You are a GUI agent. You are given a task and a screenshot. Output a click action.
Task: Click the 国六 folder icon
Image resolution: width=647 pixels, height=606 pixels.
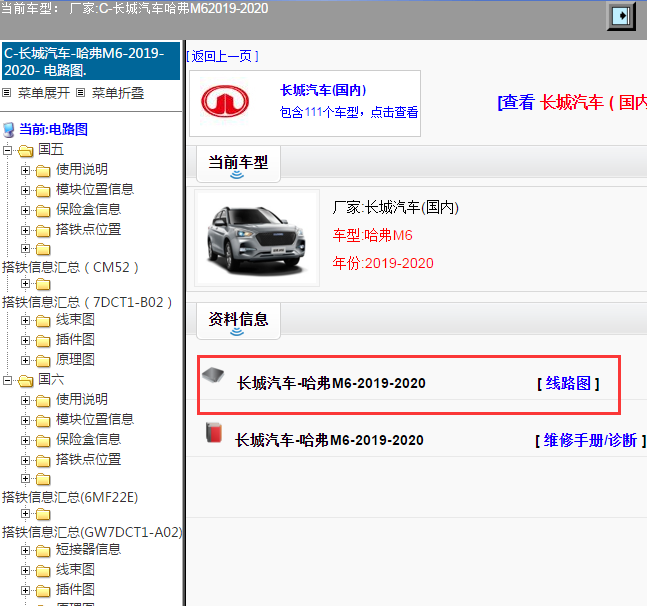[26, 380]
